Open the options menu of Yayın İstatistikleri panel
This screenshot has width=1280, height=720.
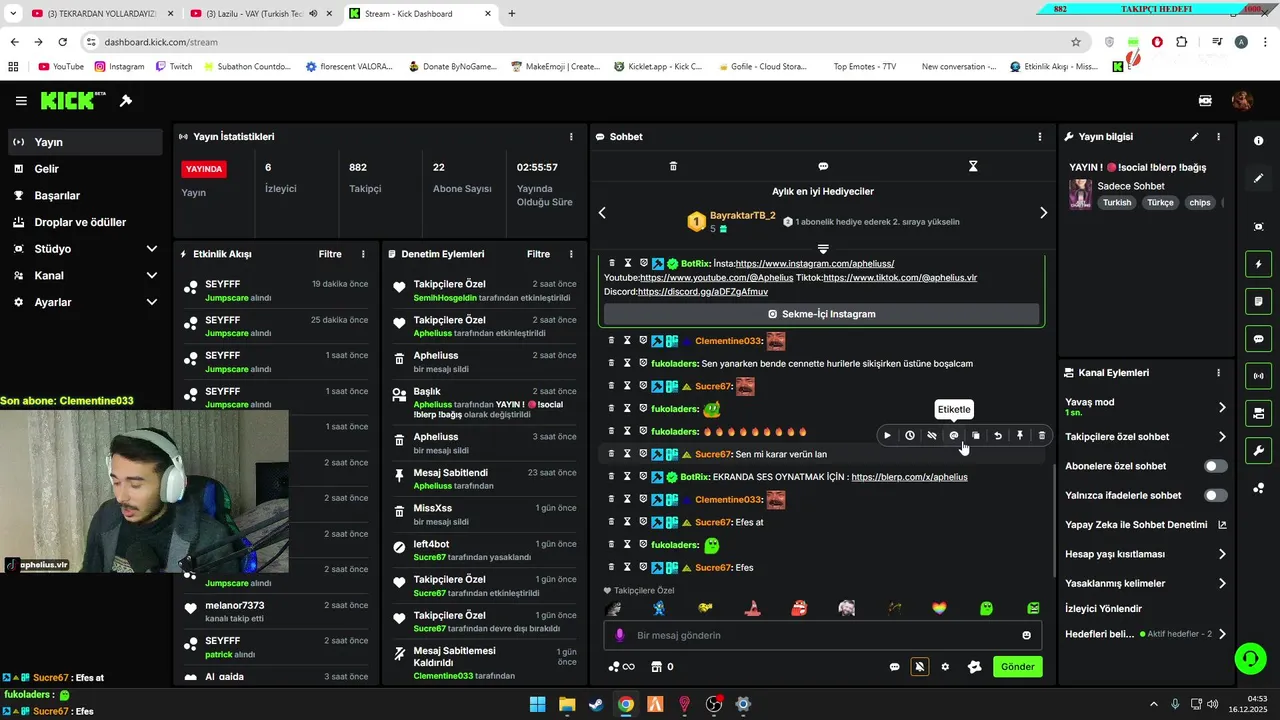point(571,137)
